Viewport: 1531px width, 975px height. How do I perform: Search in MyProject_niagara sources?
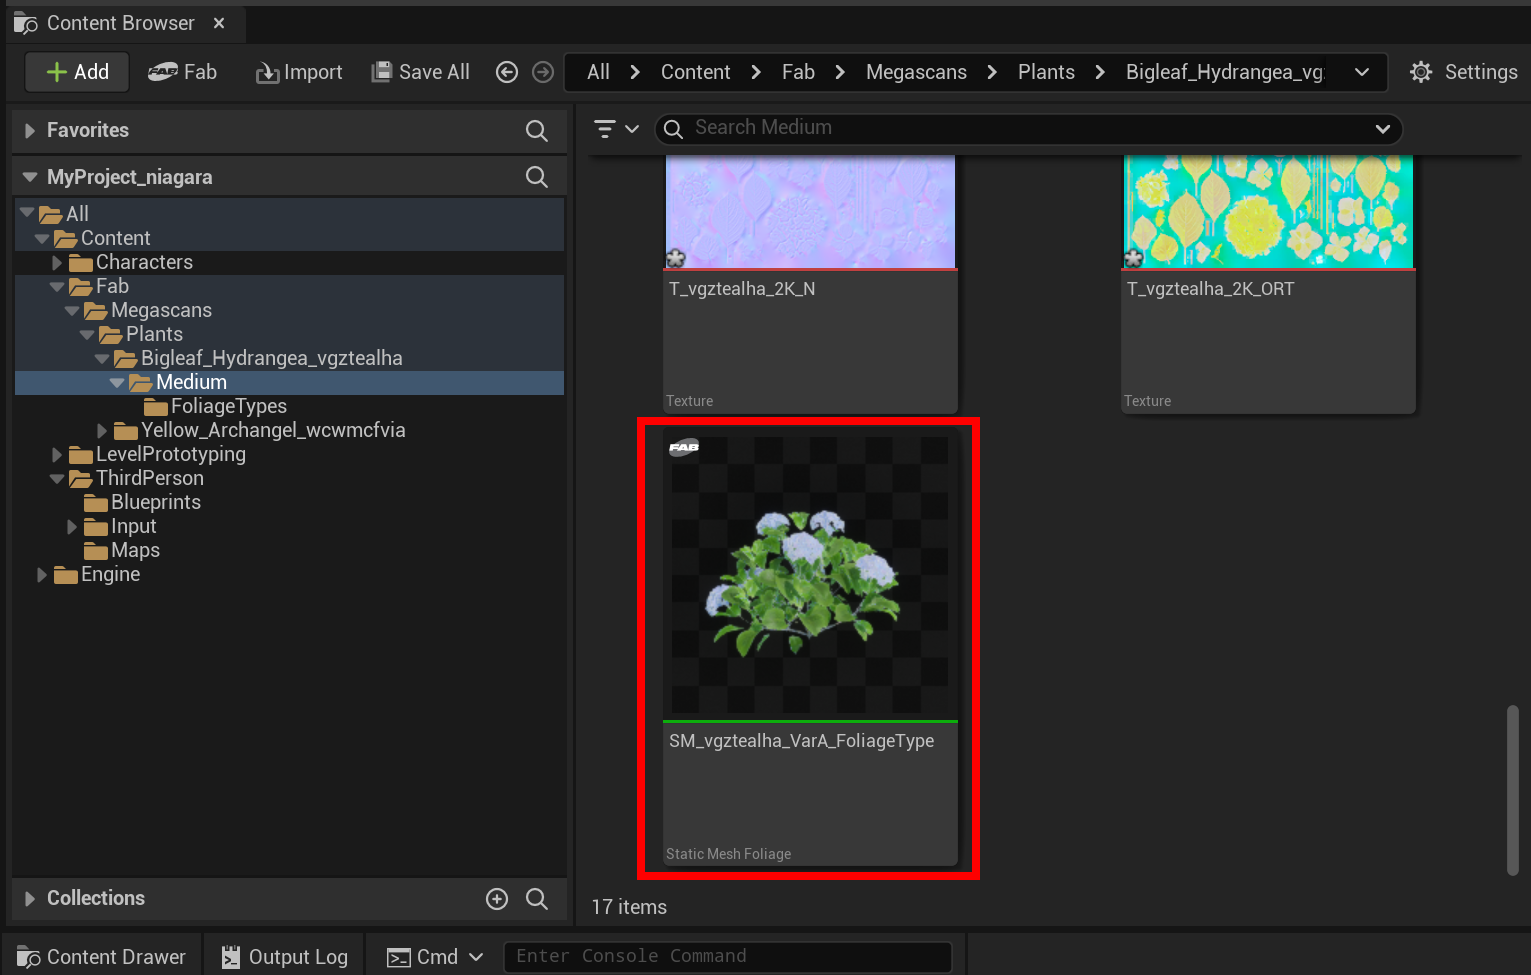(x=537, y=177)
